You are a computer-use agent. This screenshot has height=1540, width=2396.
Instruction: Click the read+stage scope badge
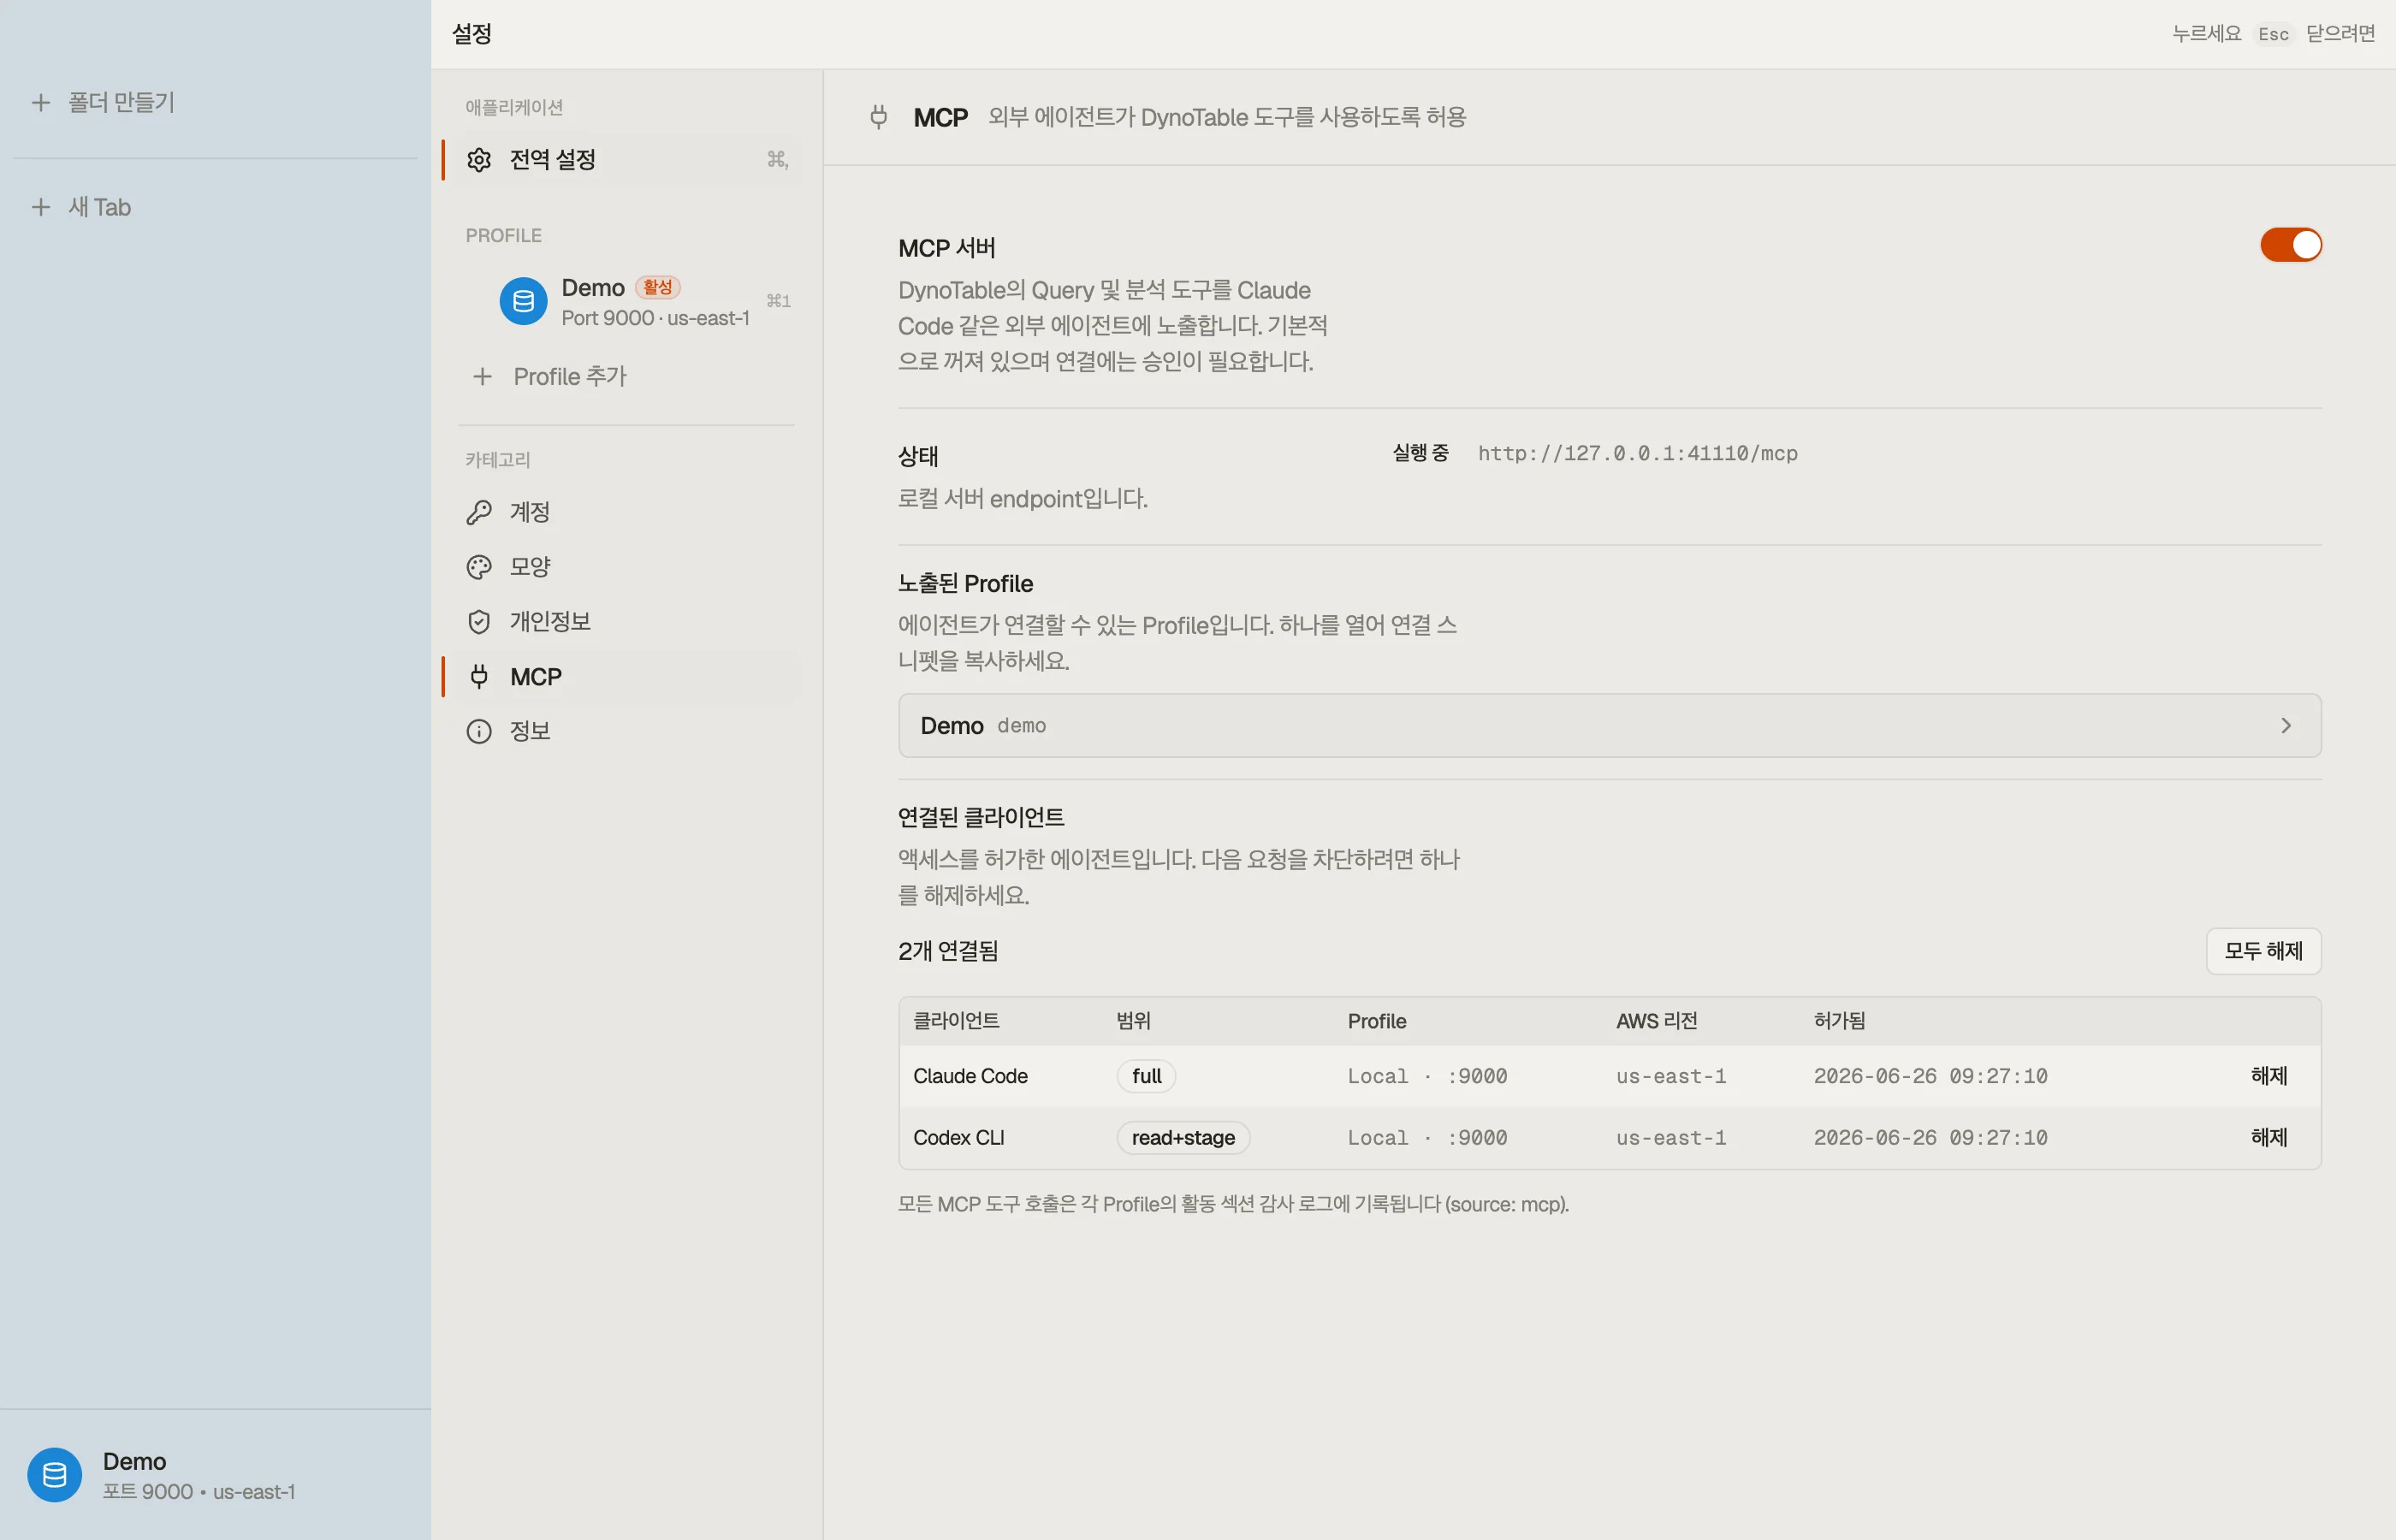[1183, 1138]
